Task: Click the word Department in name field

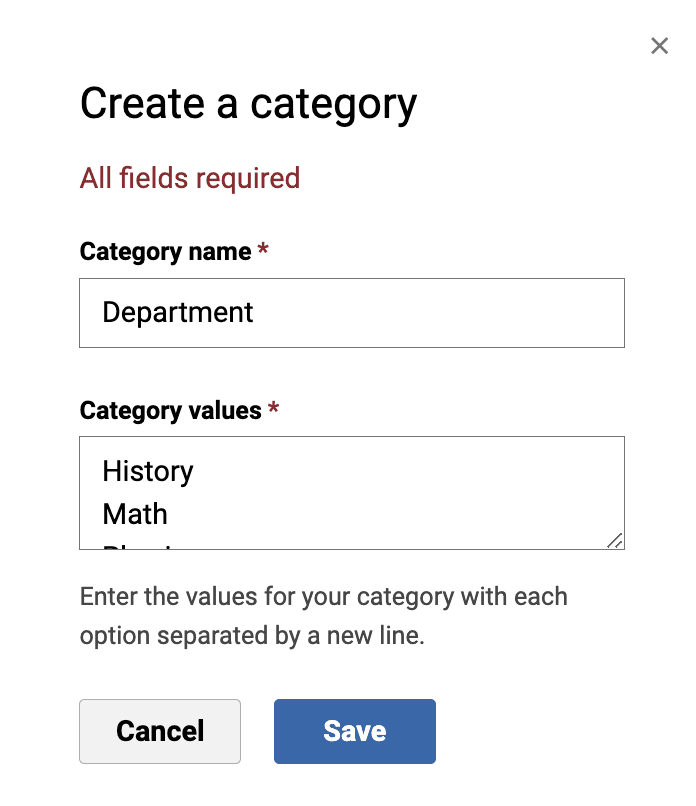Action: [x=178, y=313]
